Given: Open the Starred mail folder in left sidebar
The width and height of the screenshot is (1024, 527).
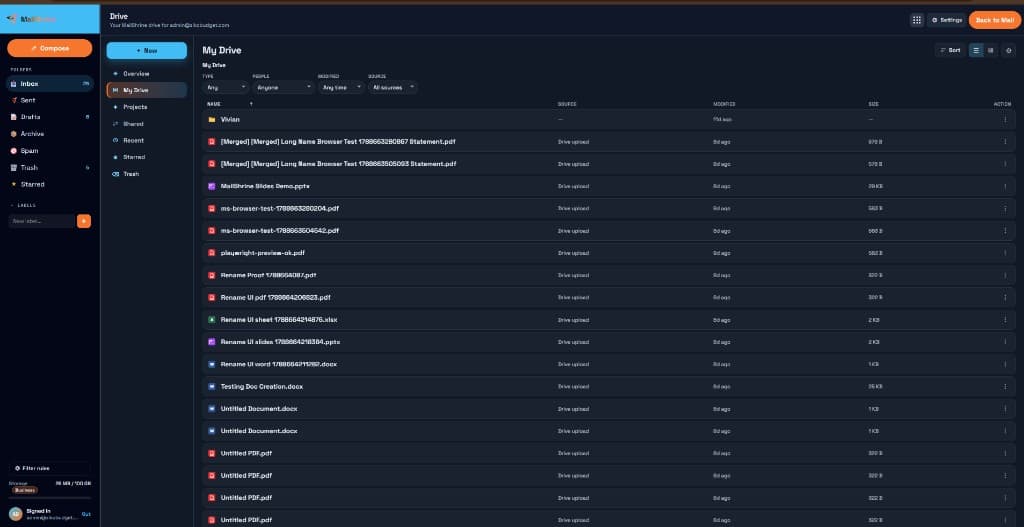Looking at the screenshot, I should click(x=50, y=184).
